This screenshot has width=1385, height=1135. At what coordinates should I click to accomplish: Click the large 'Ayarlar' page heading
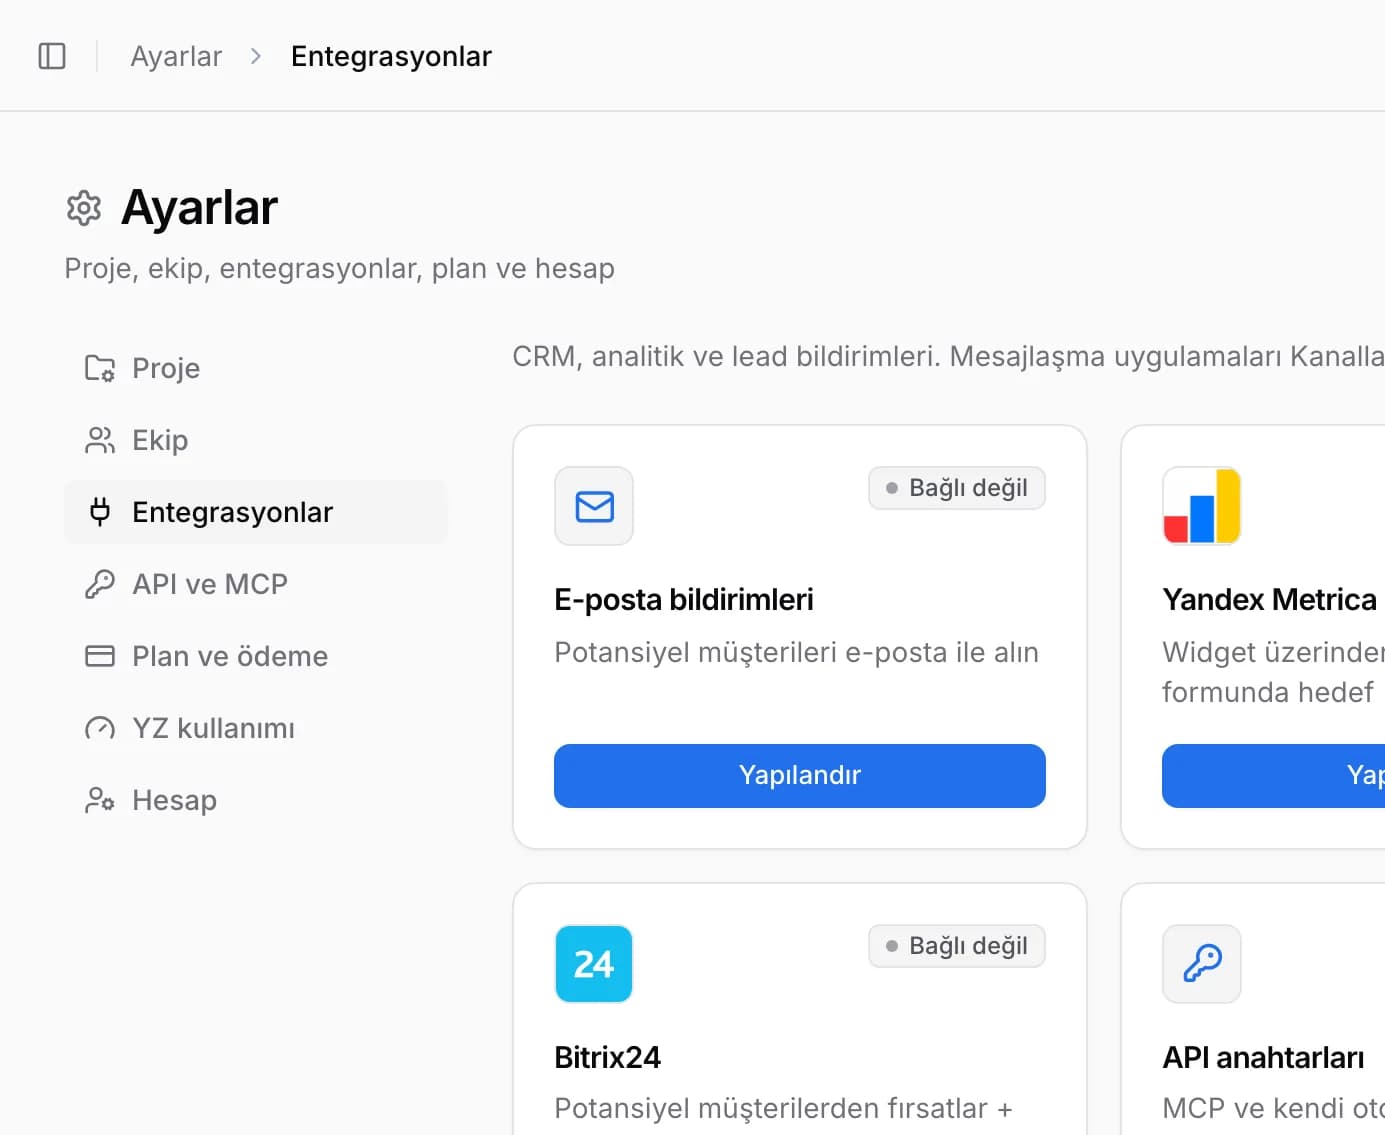[200, 208]
